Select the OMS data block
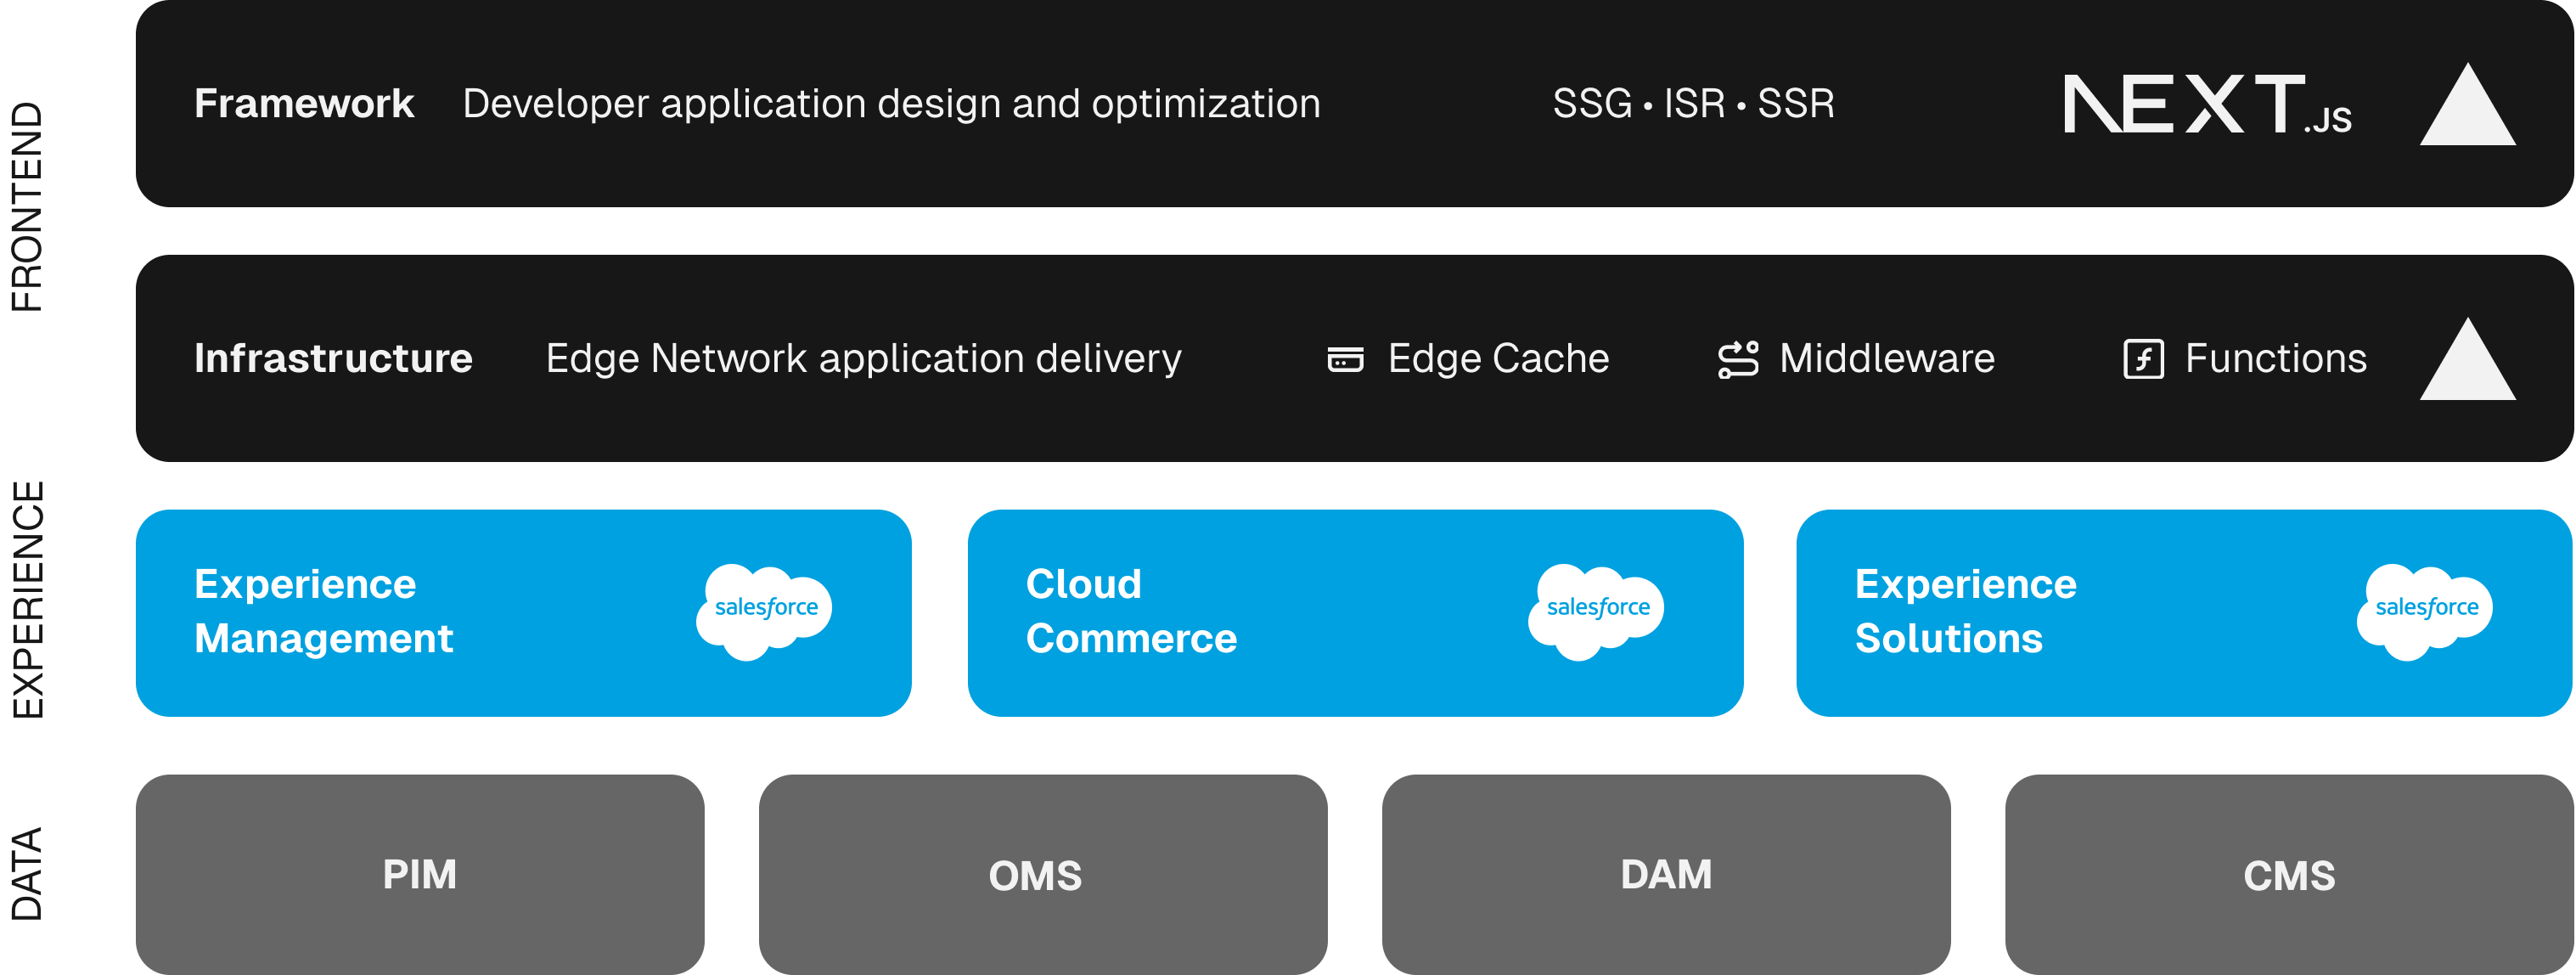 [x=1042, y=874]
